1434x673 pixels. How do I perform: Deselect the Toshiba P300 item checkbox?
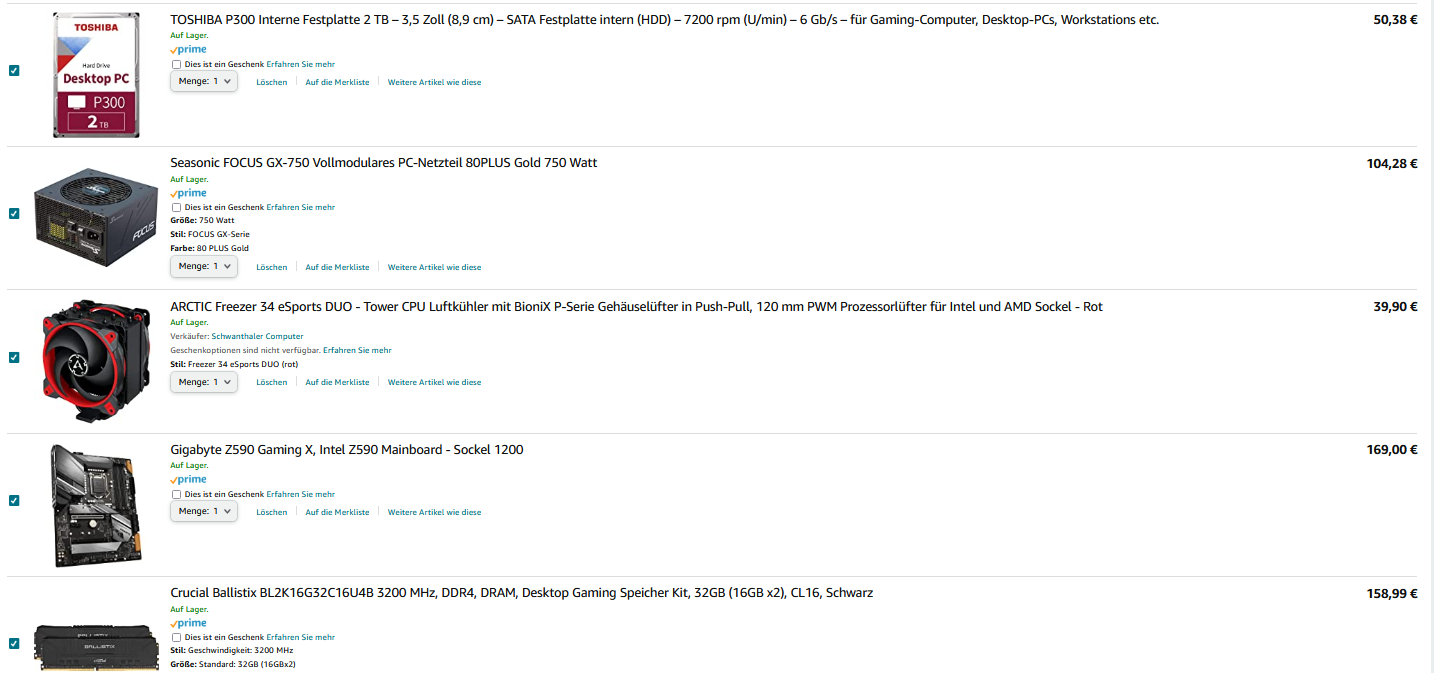(14, 71)
